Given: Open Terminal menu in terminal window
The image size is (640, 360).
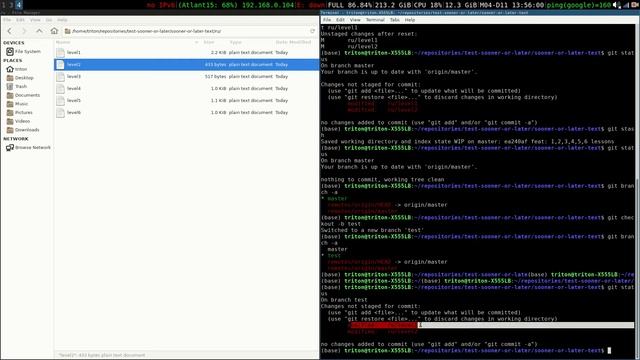Looking at the screenshot, I should (x=375, y=20).
